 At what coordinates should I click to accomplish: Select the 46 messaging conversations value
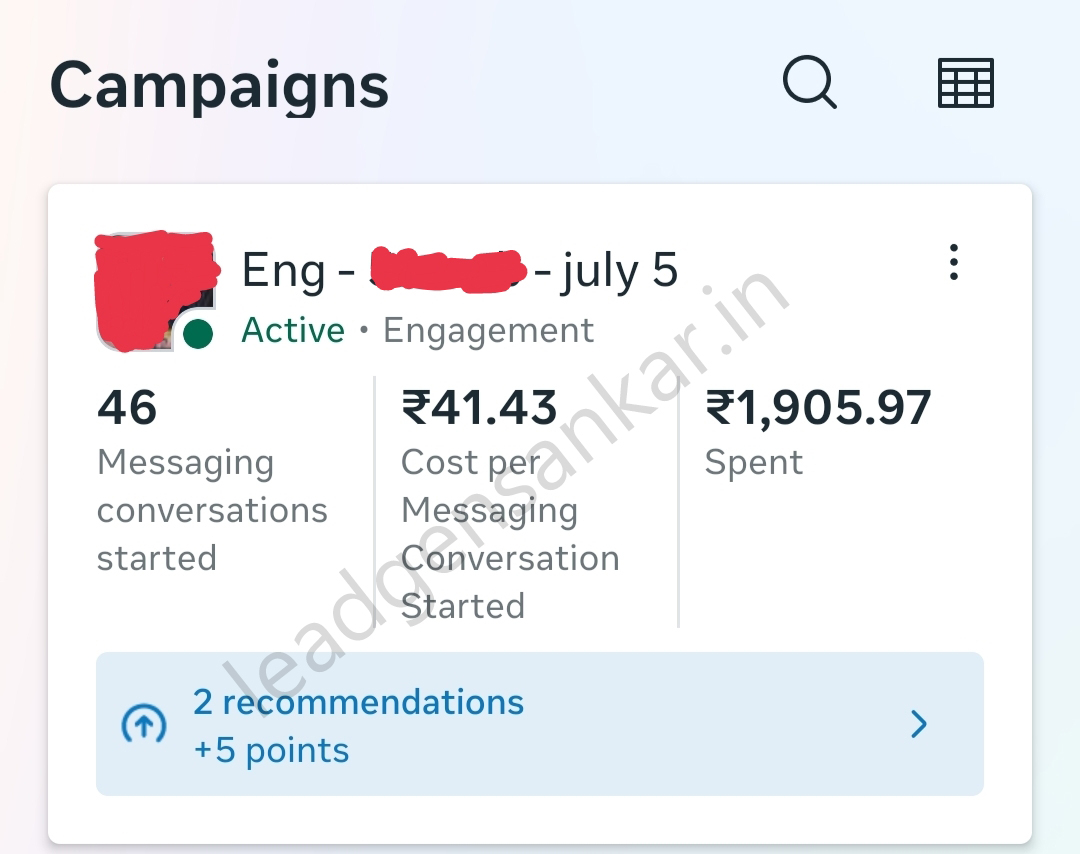pyautogui.click(x=127, y=408)
